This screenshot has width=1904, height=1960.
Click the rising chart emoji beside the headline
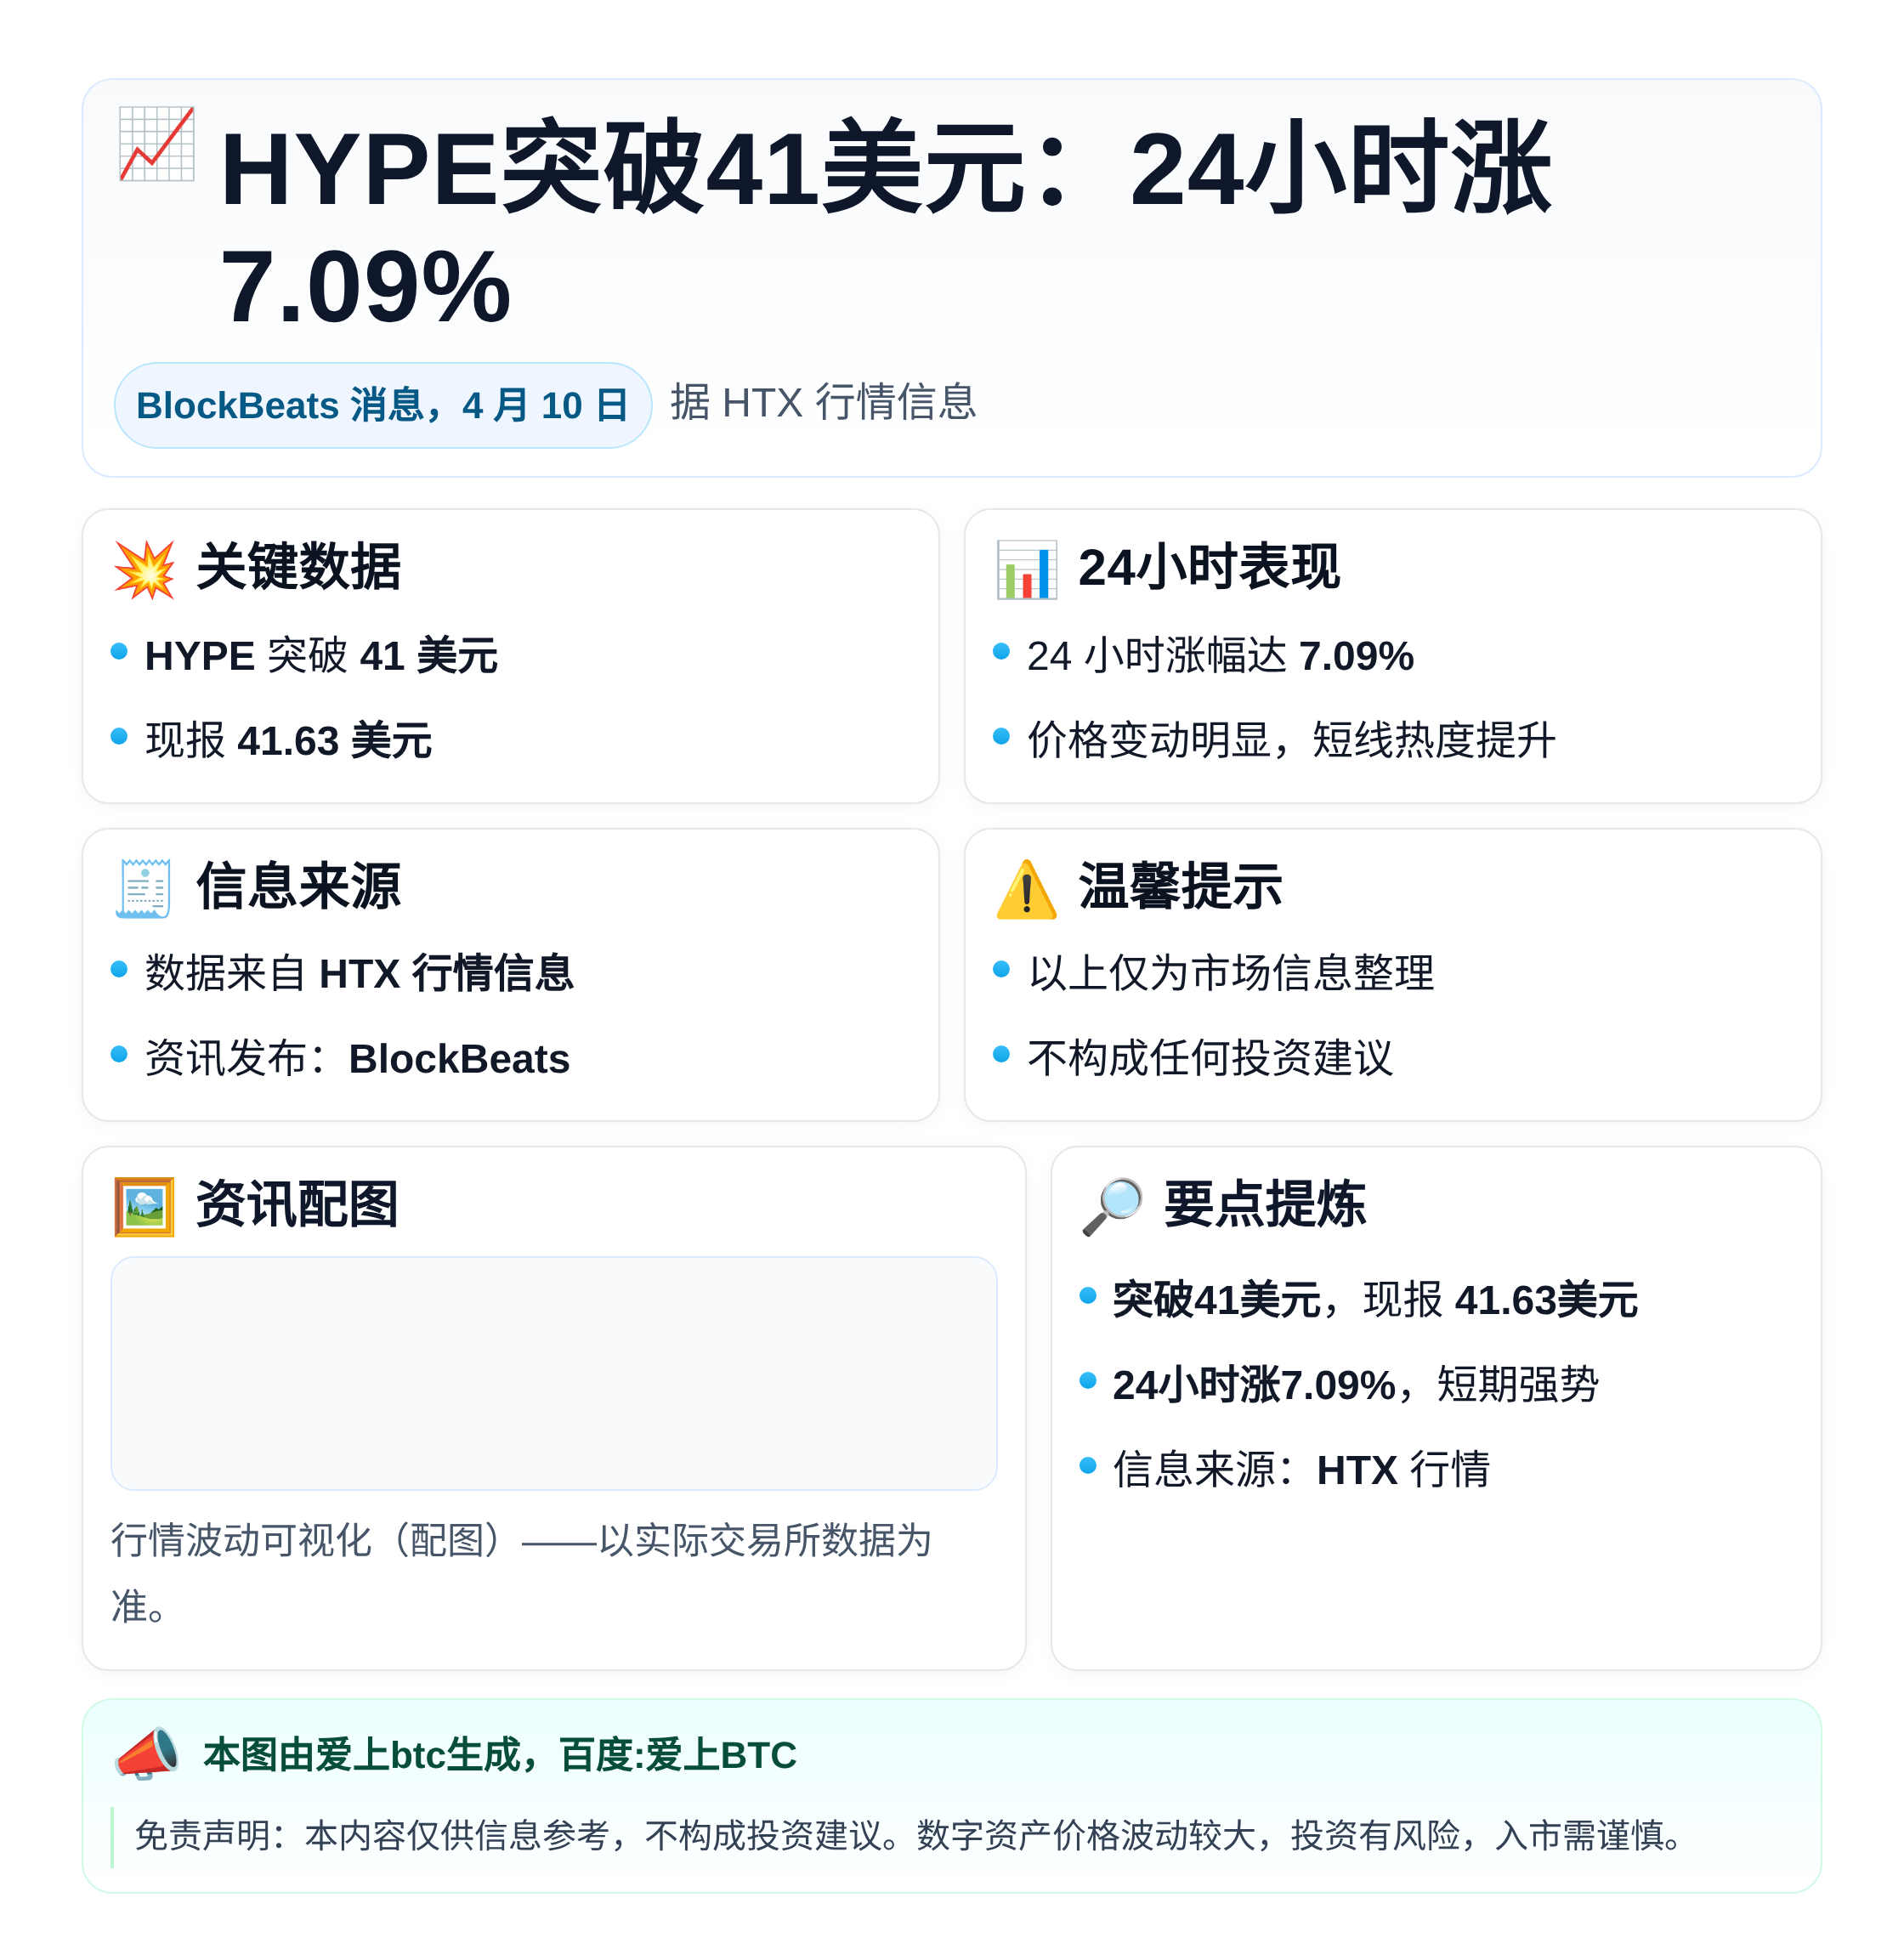[x=156, y=144]
